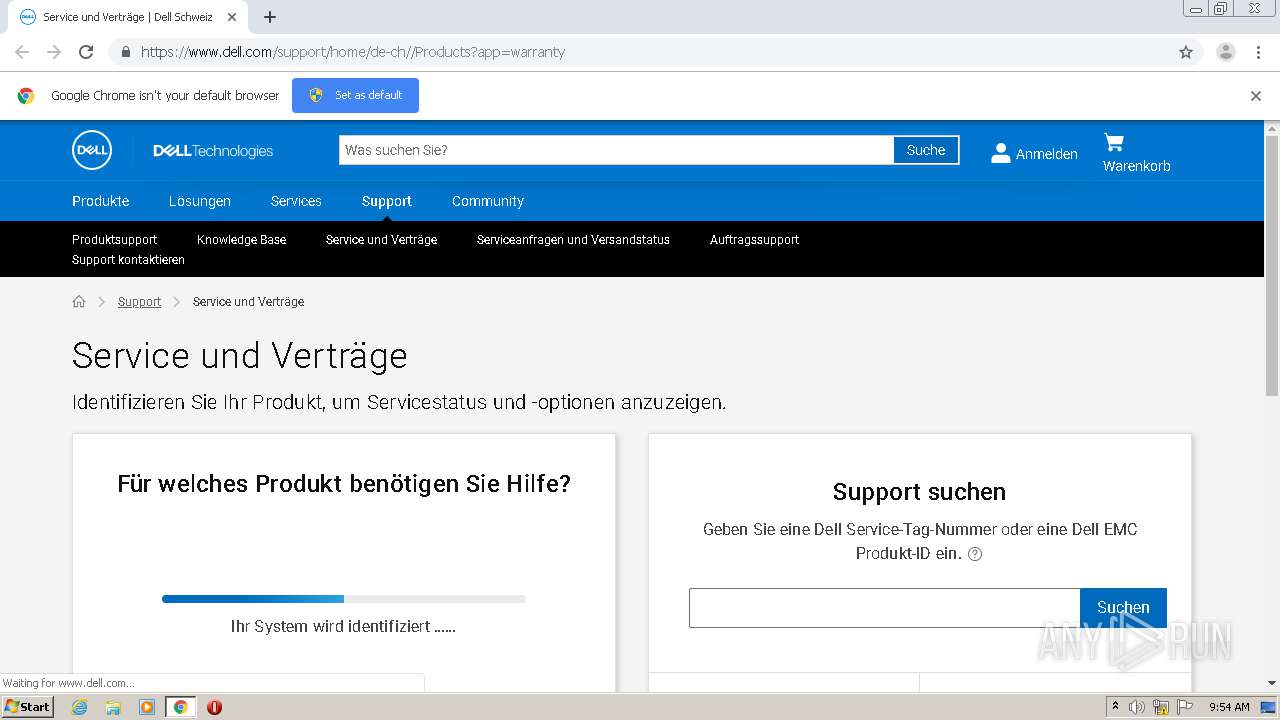Bookmark this page with the star icon
This screenshot has height=720, width=1280.
1186,52
